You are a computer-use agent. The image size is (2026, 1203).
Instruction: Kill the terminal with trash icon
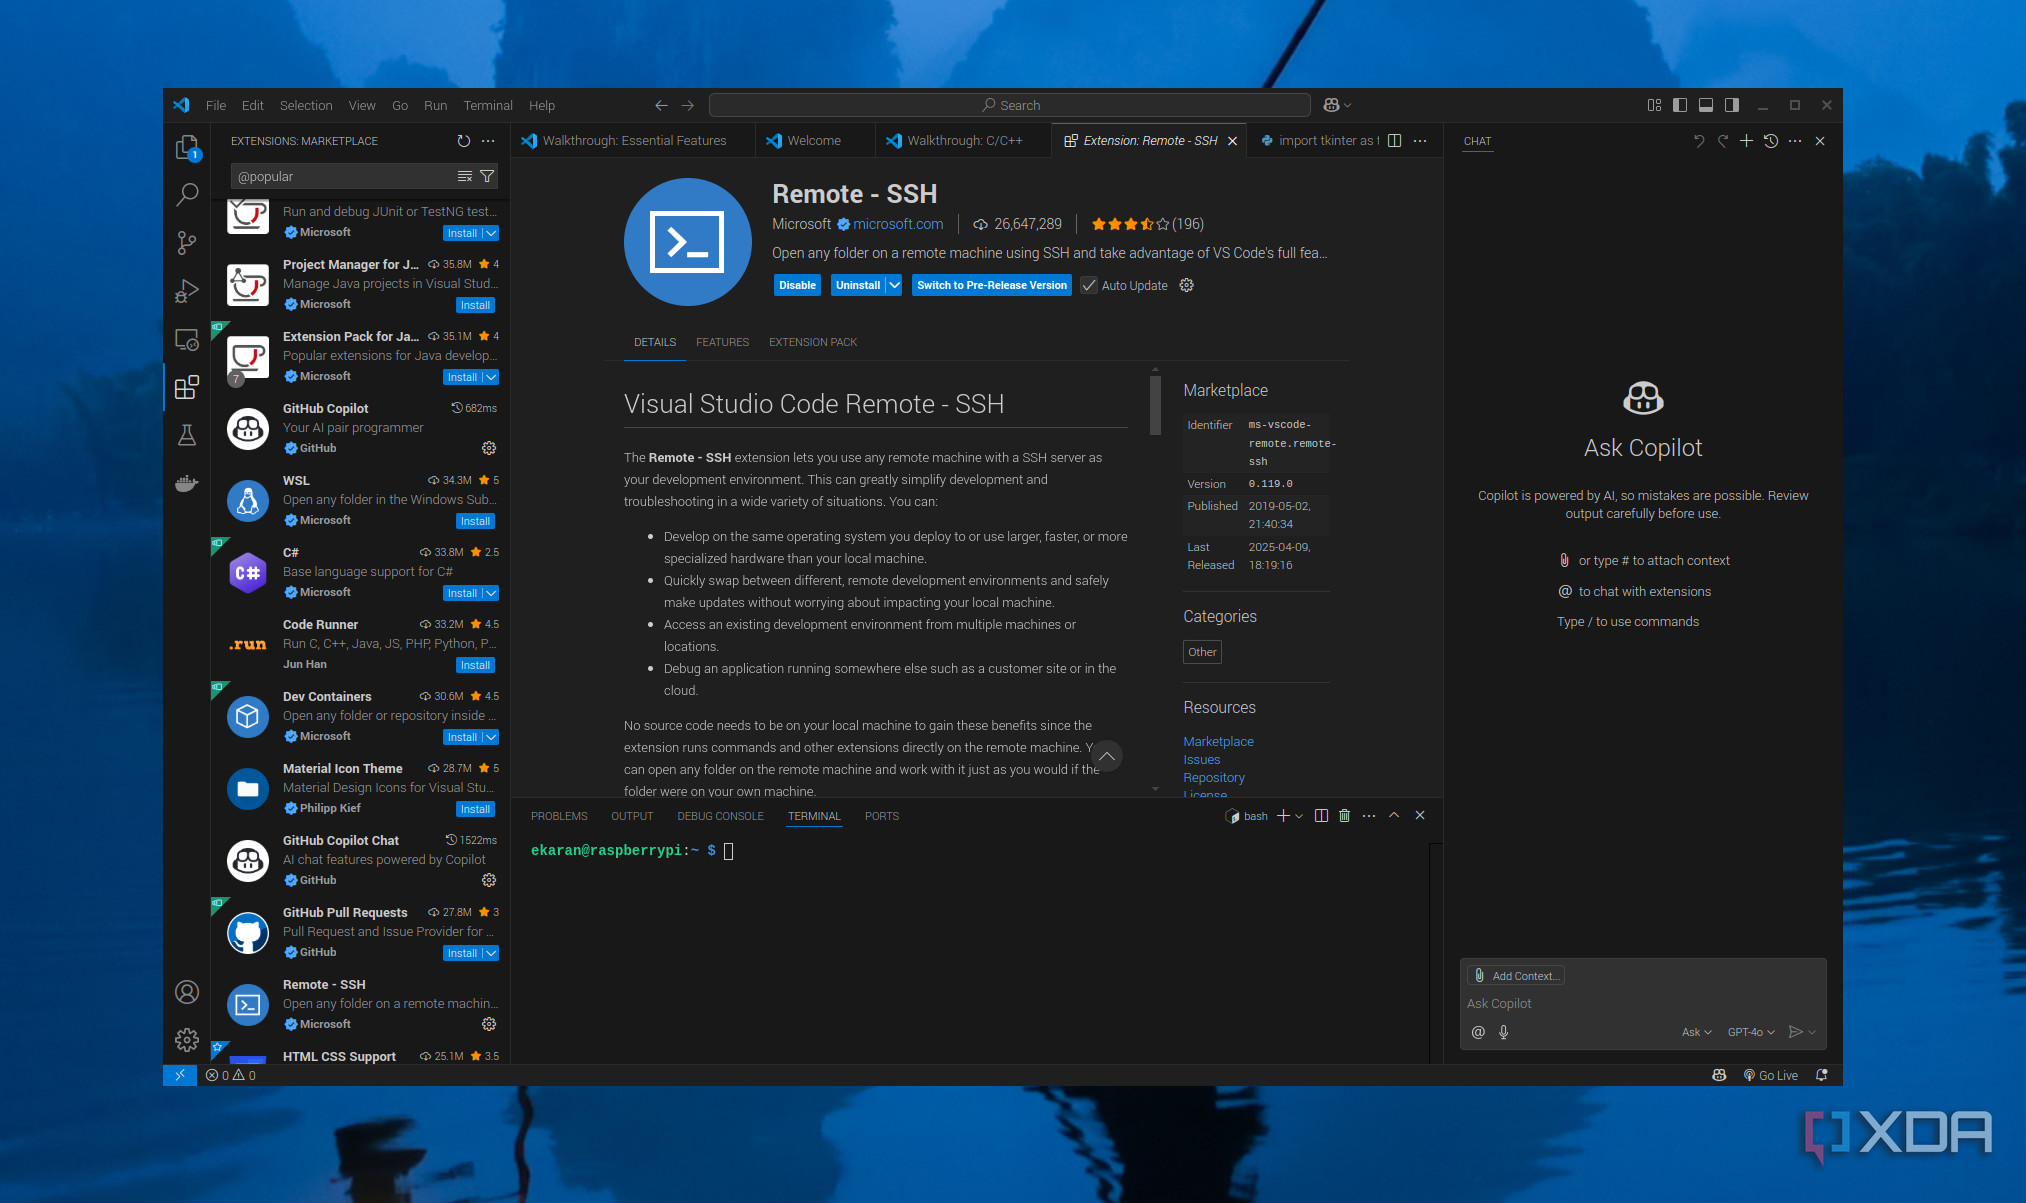pos(1344,816)
